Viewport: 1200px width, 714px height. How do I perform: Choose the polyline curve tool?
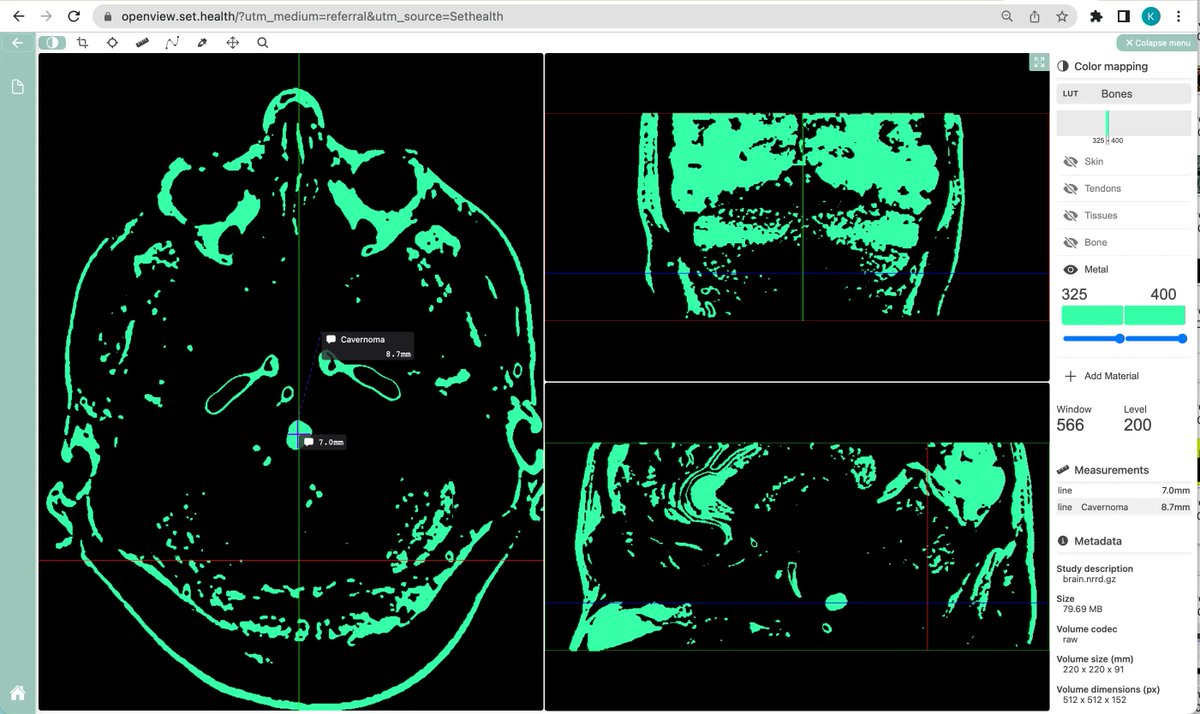171,42
